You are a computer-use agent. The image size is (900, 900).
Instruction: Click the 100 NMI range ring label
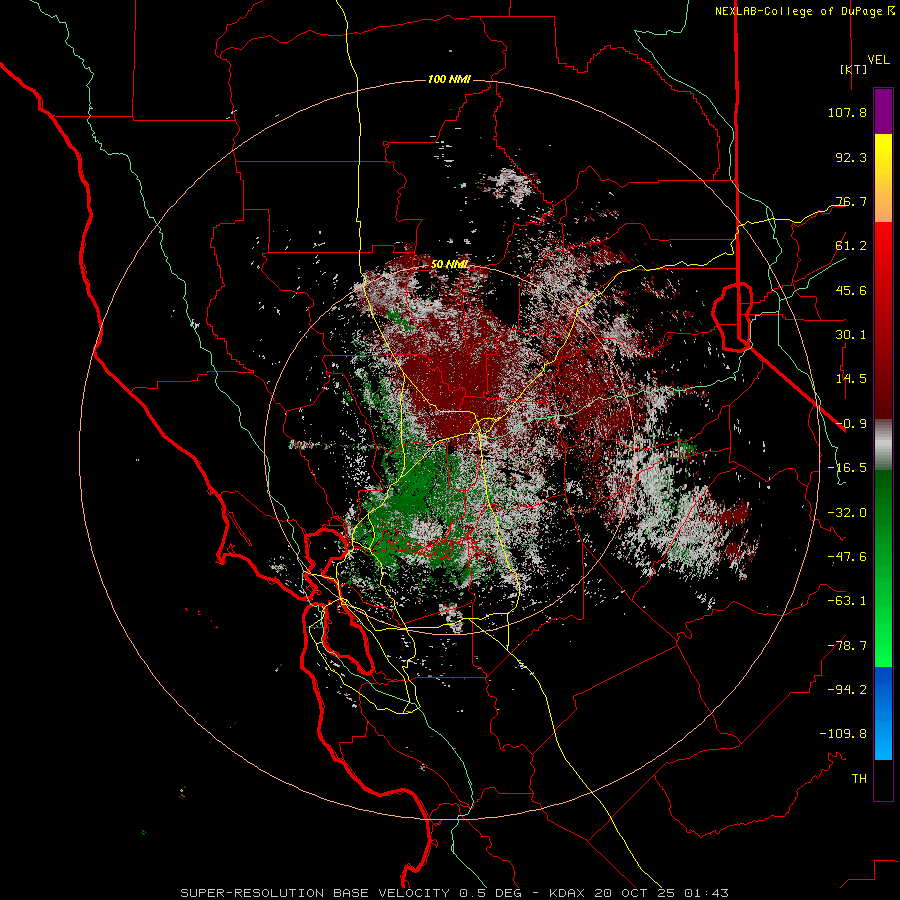(x=449, y=79)
